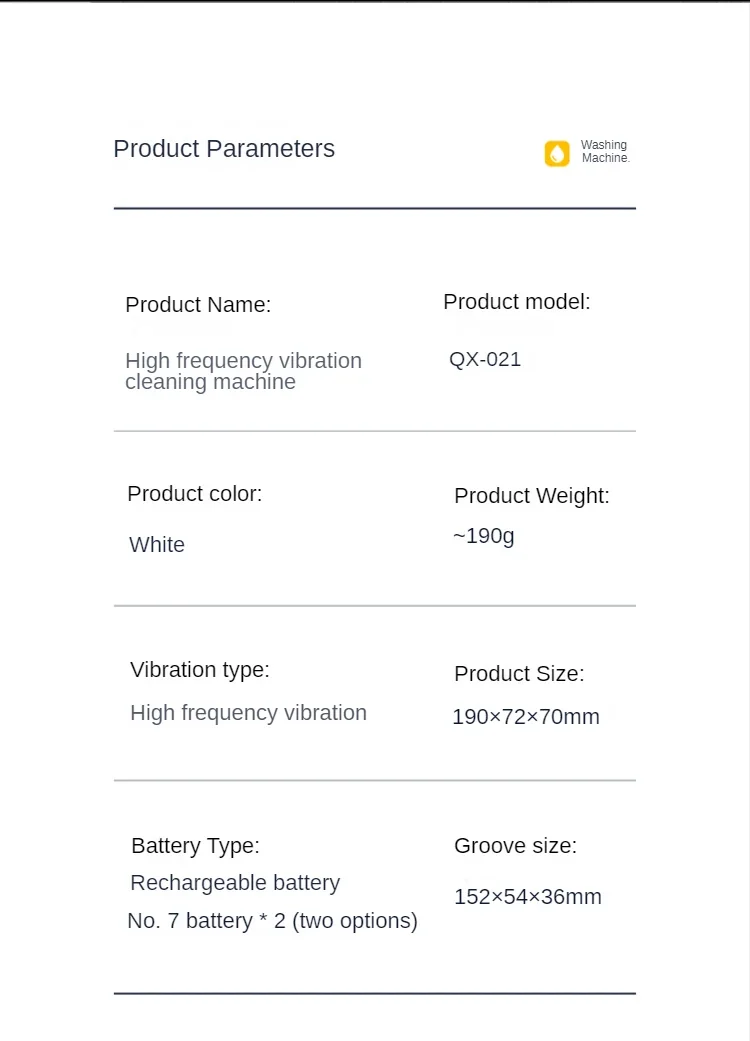Select the Groove size label

click(516, 846)
